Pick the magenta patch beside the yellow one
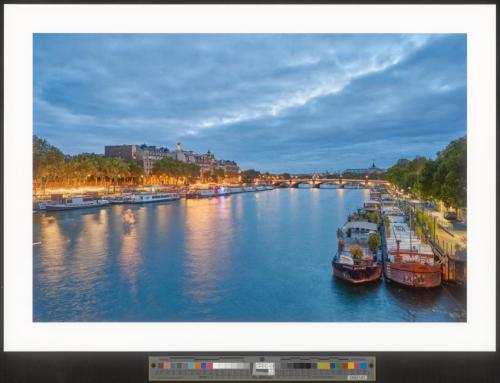This screenshot has width=500, height=383. pos(357,365)
